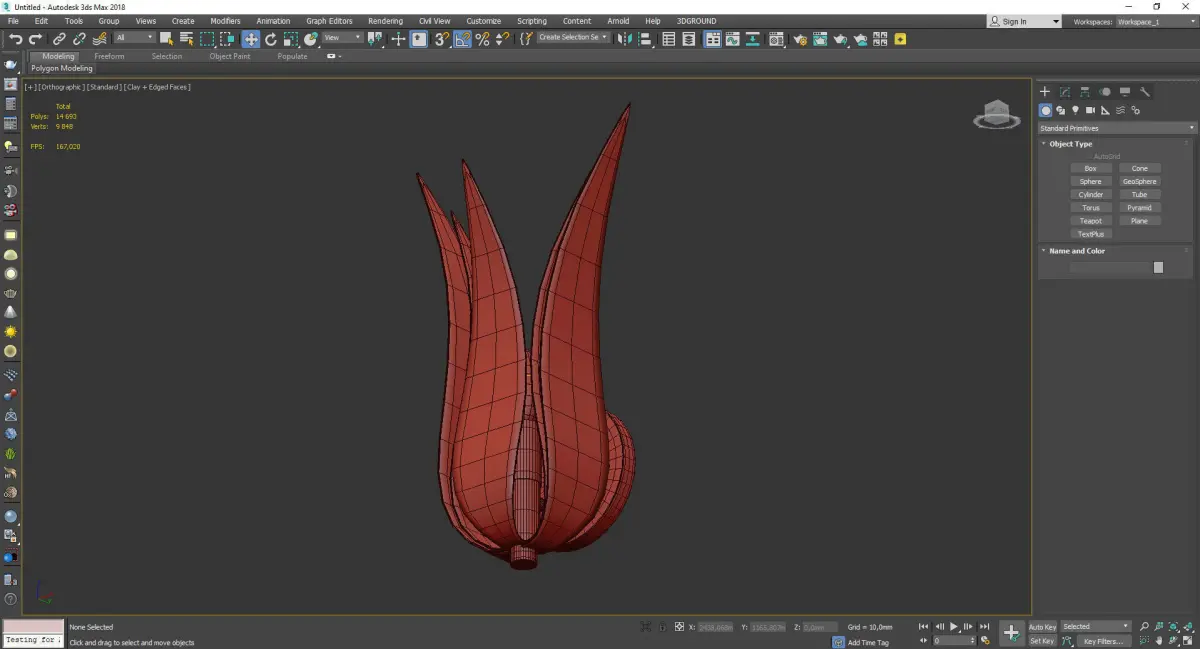The width and height of the screenshot is (1200, 649).
Task: Select the Cameras category icon
Action: pos(1090,110)
